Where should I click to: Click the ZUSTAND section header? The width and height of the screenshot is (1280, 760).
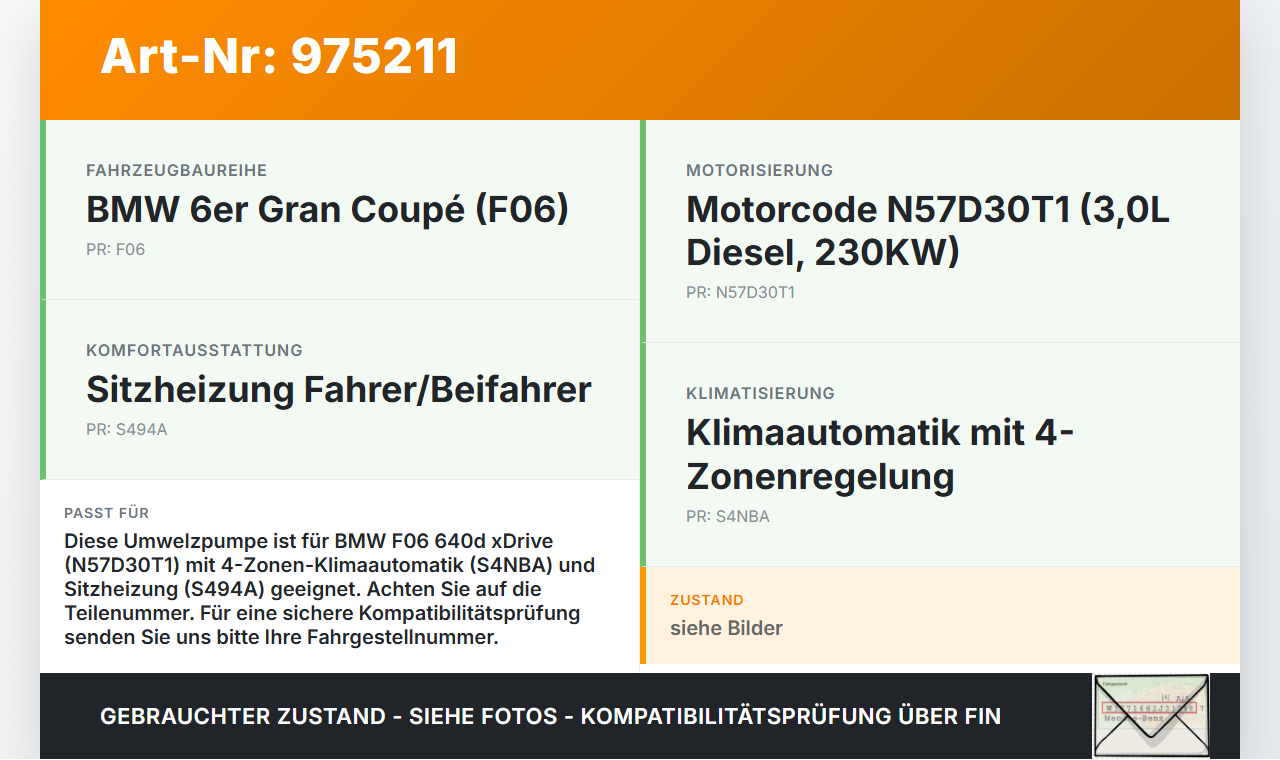707,600
